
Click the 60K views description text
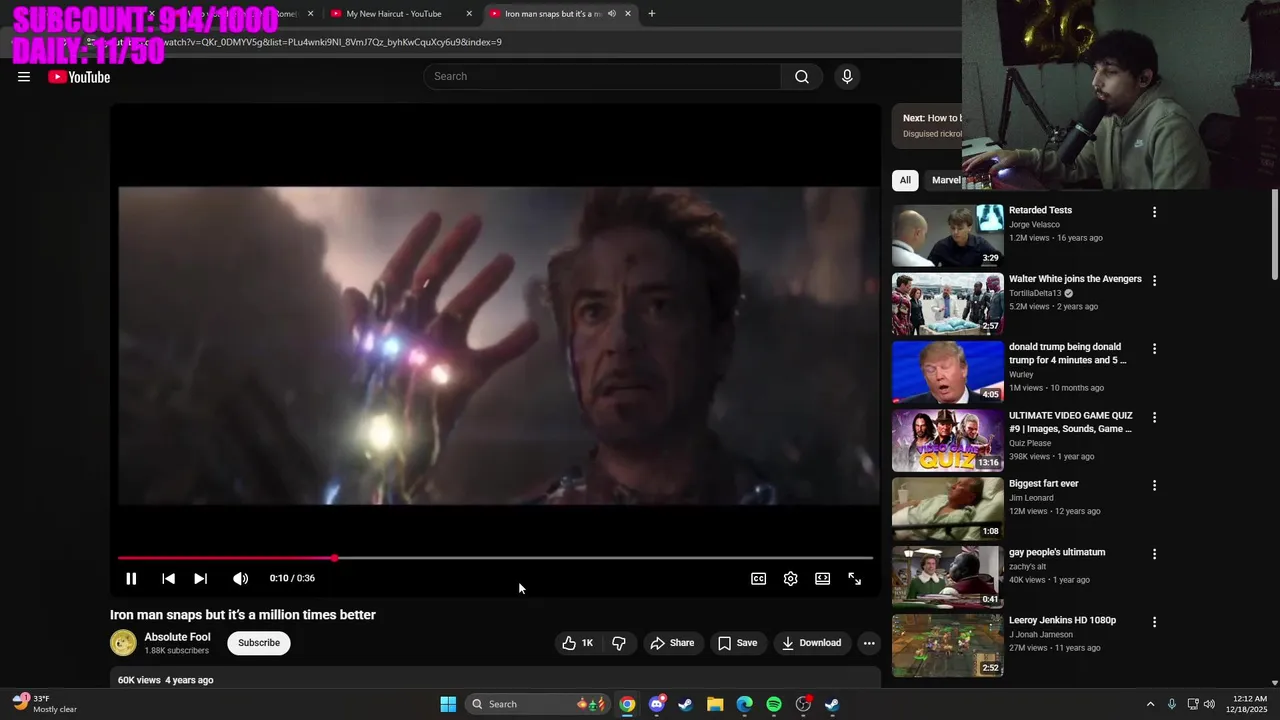coord(165,680)
